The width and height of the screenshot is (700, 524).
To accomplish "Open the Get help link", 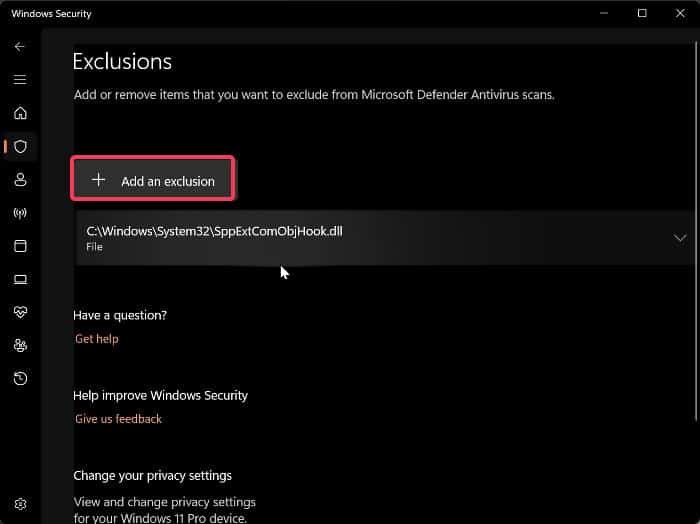I will pos(97,339).
